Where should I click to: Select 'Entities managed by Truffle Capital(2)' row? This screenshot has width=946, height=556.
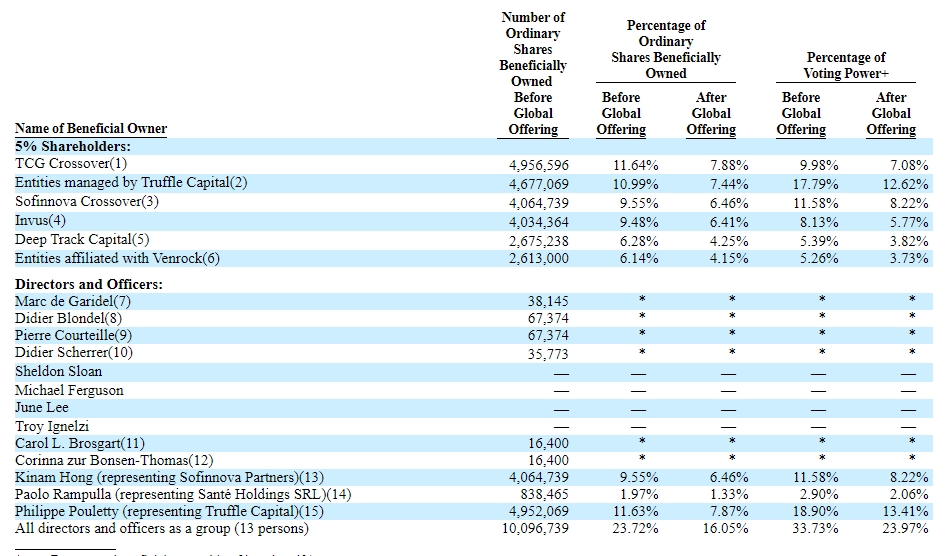tap(474, 183)
